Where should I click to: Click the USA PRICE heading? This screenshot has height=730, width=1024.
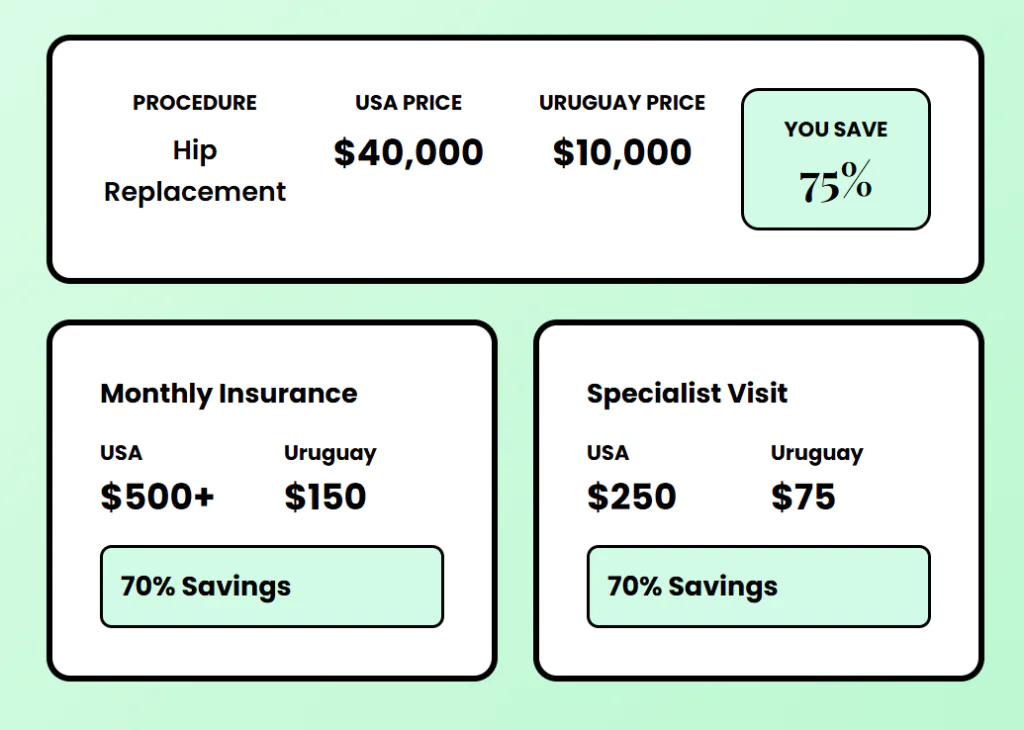point(408,103)
